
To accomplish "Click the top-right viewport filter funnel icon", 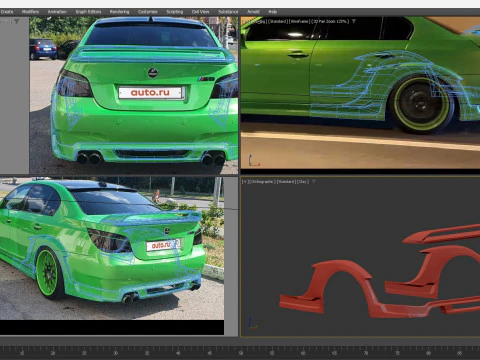I will pos(354,21).
